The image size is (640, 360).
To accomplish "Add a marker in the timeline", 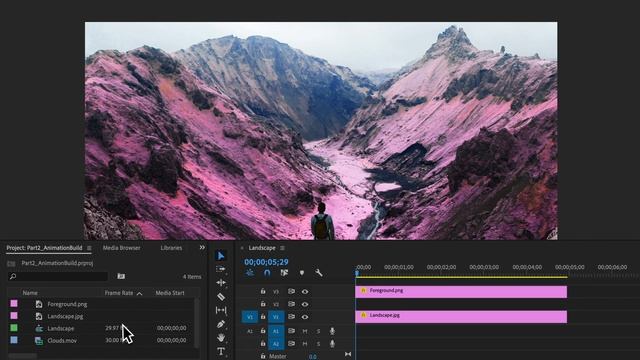I will click(x=302, y=273).
